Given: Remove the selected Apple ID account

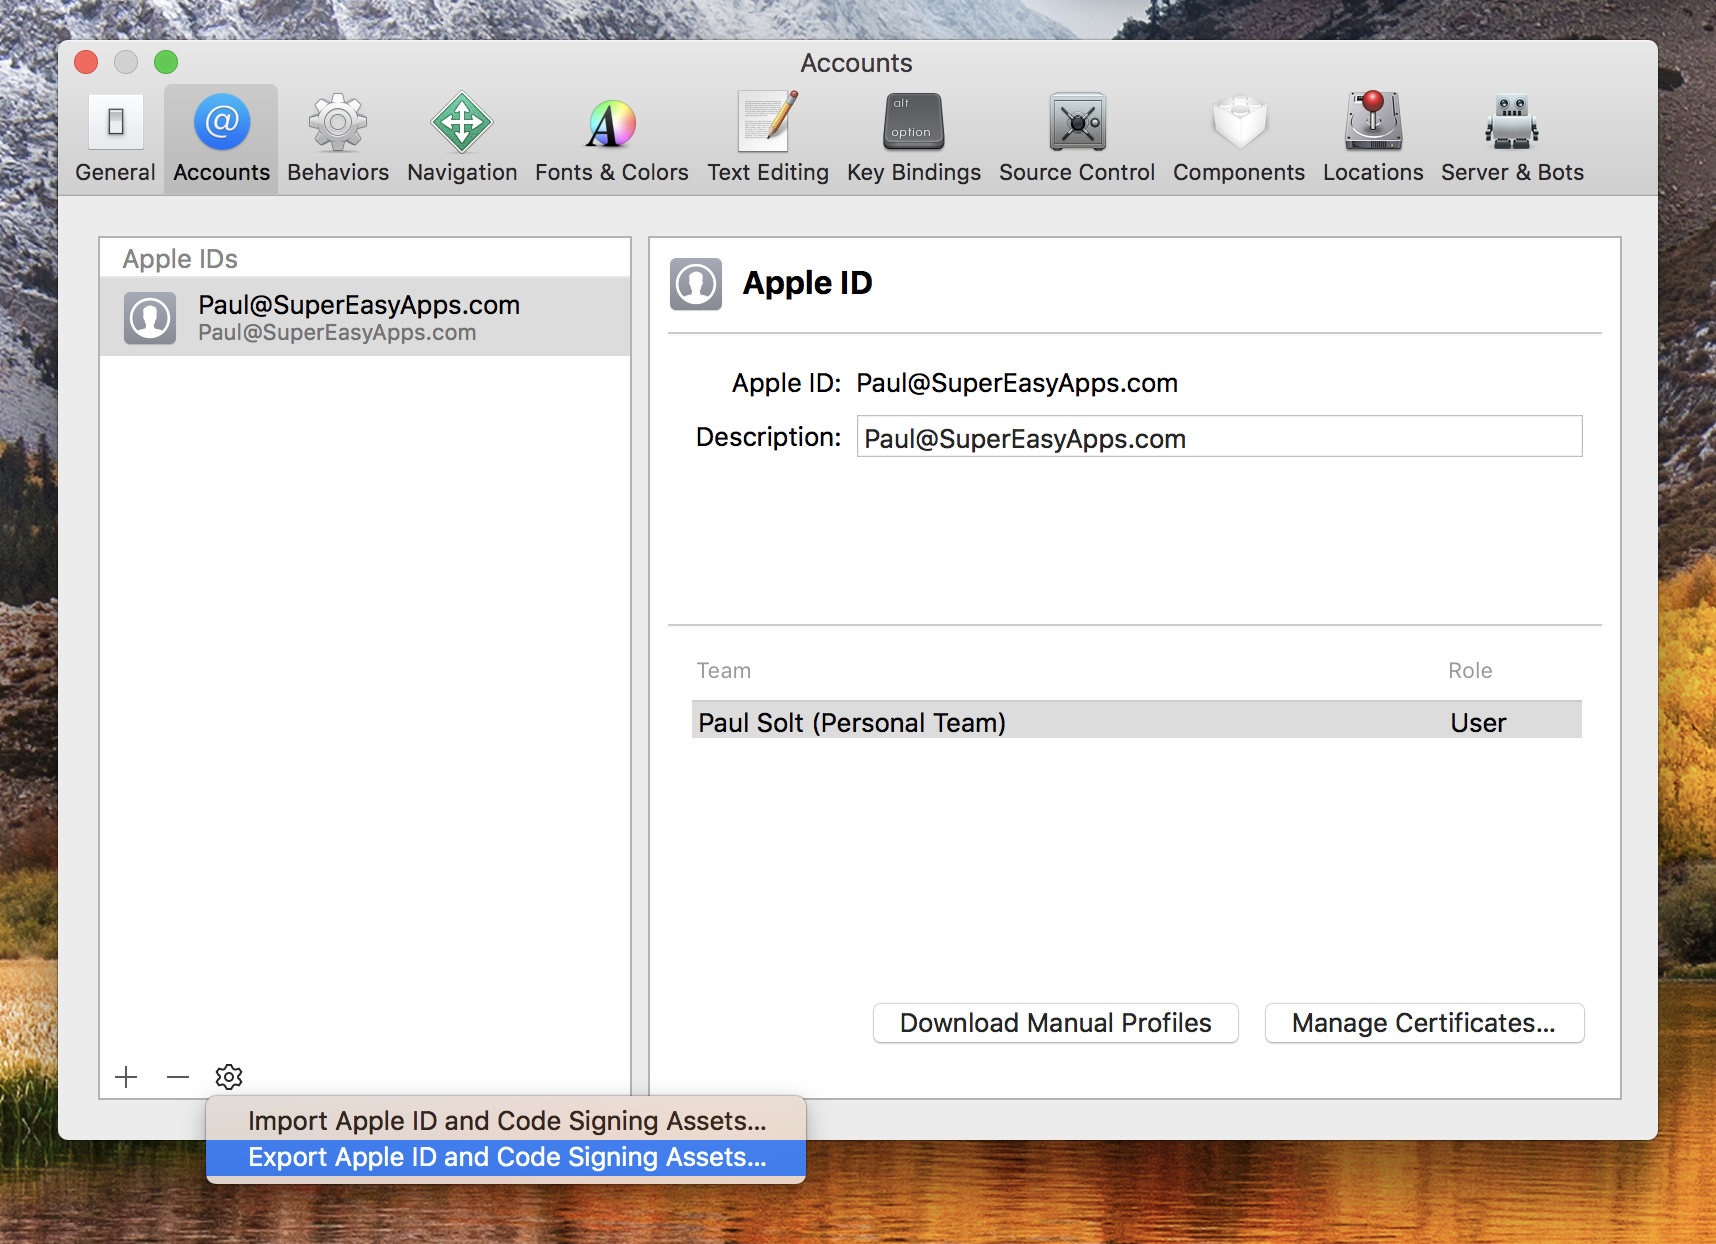Looking at the screenshot, I should [177, 1077].
